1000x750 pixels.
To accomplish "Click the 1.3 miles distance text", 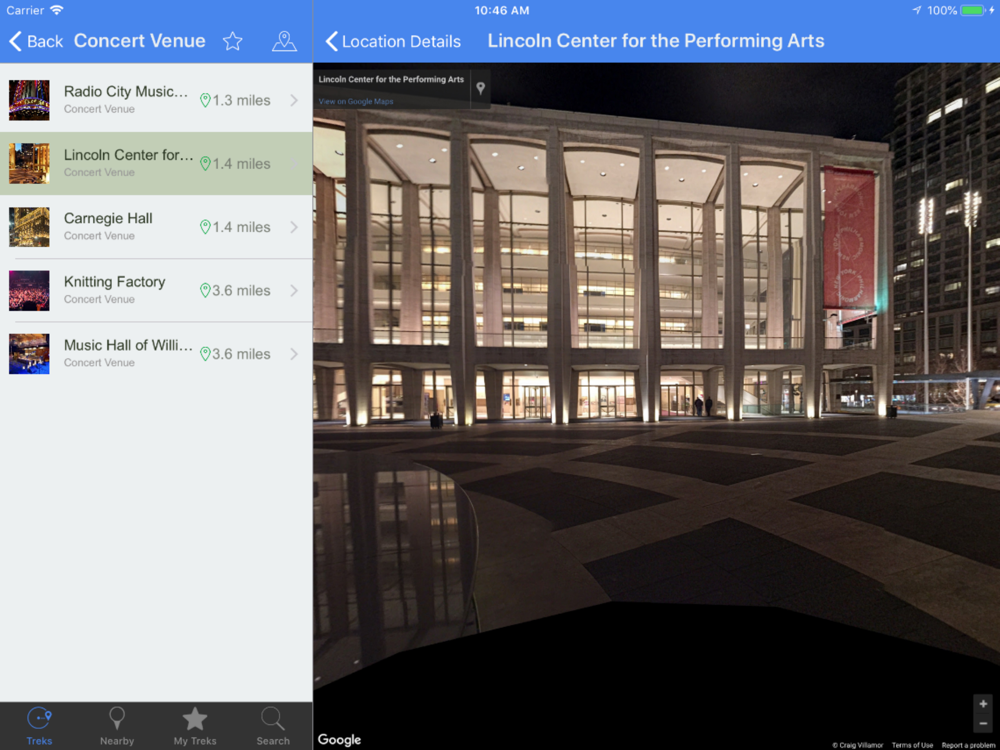I will point(241,101).
